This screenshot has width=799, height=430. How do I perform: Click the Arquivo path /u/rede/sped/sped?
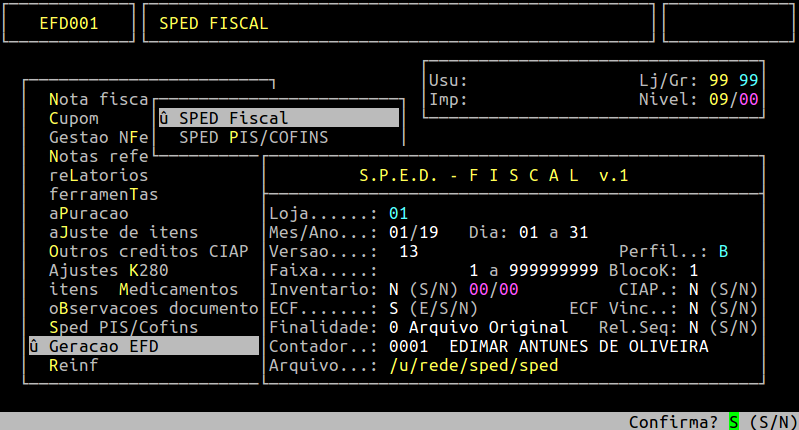pyautogui.click(x=473, y=366)
